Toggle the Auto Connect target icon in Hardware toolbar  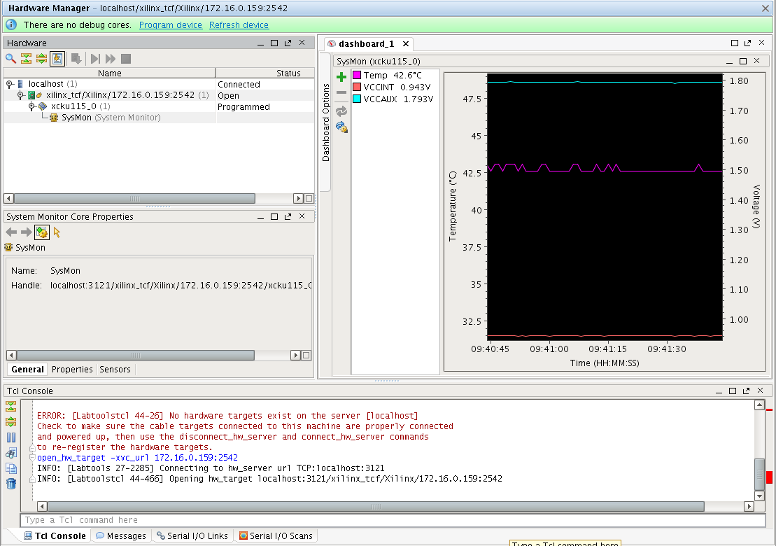click(x=57, y=59)
